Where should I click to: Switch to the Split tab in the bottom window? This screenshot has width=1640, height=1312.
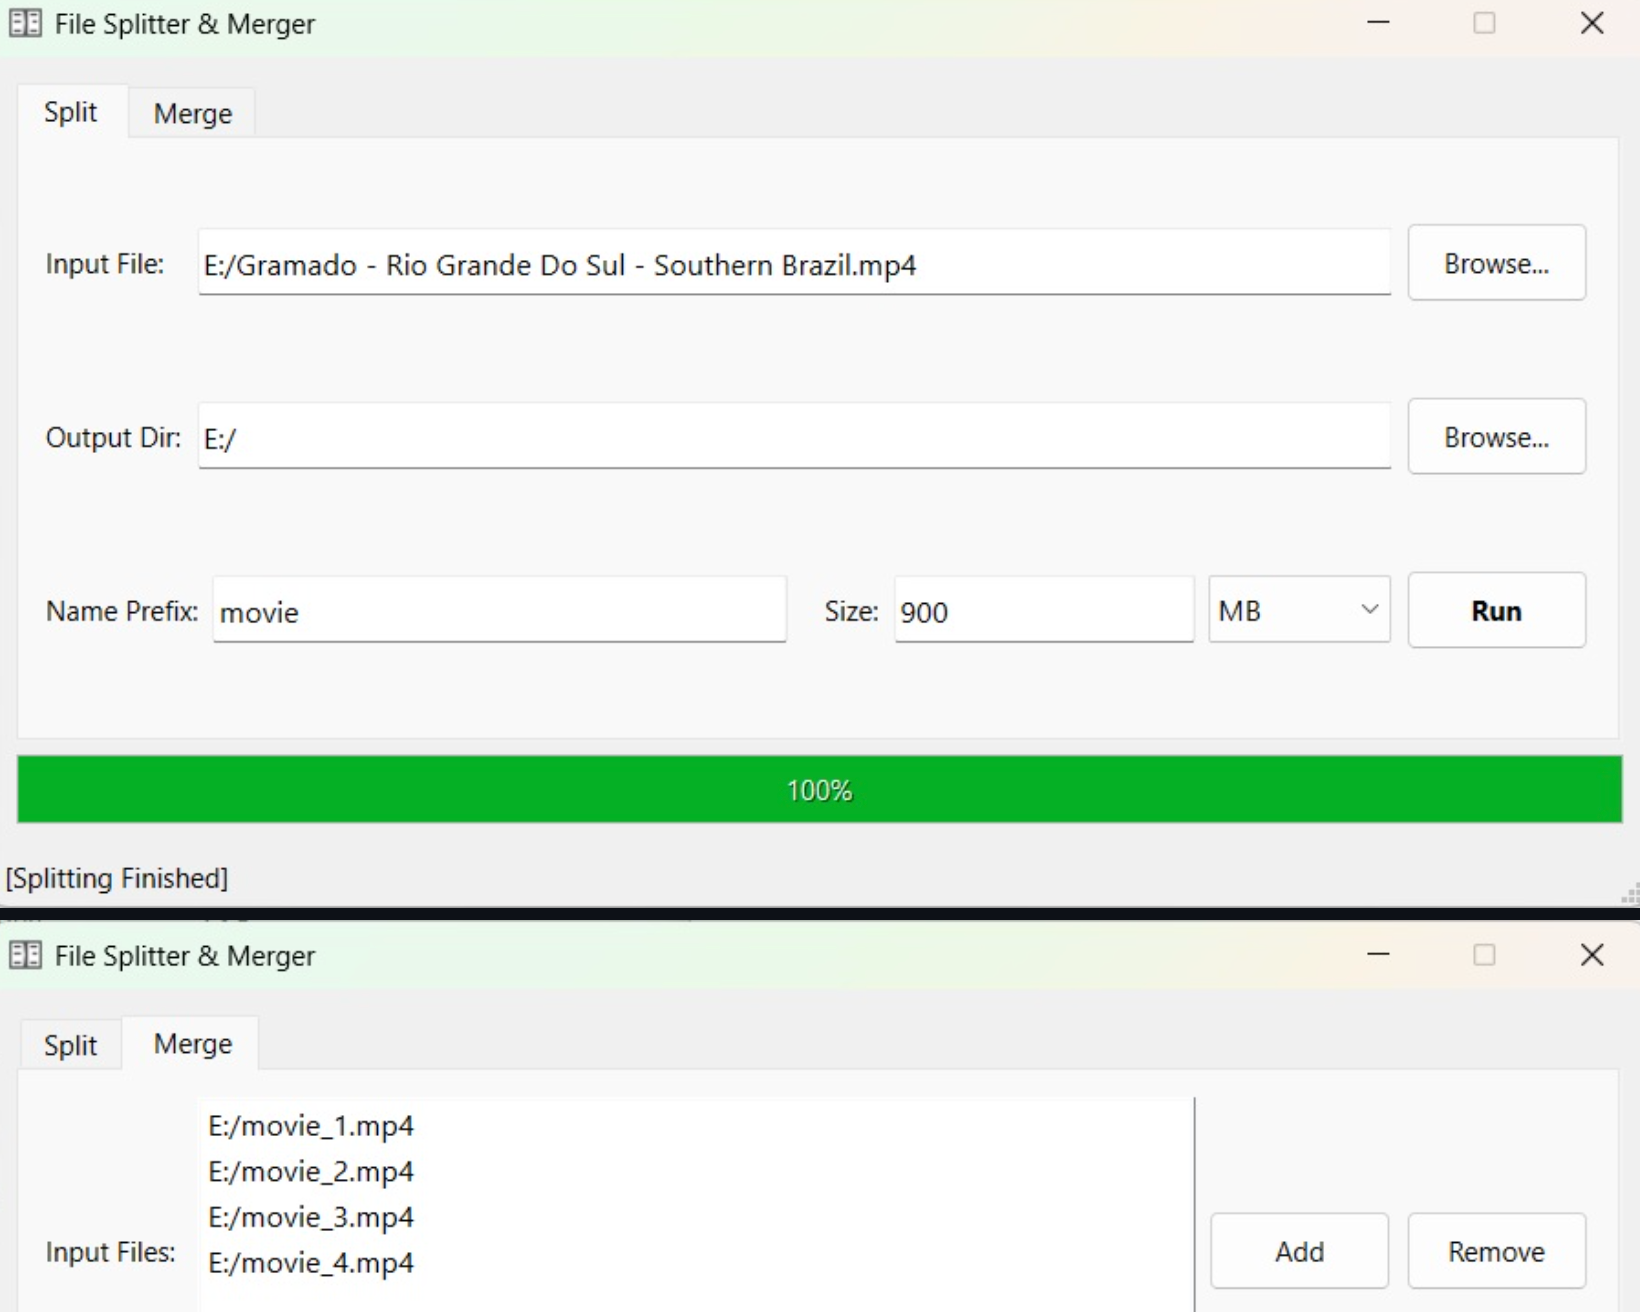[x=70, y=1045]
